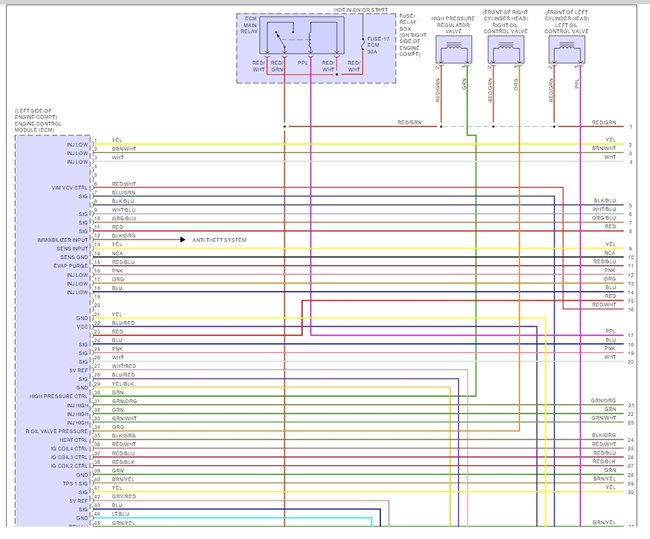
Task: Click the 'ANTI-THEFT SYSTEM' reference text
Action: click(219, 240)
